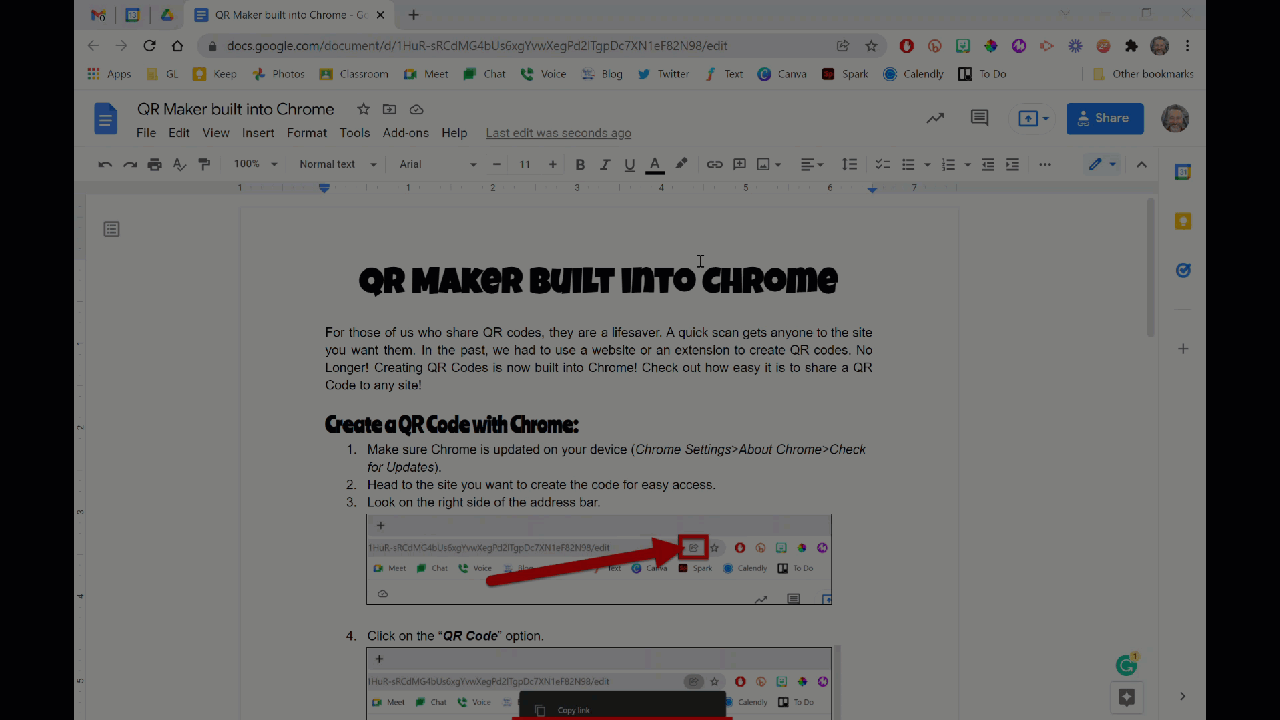Open the Tools menu
Screen dimensions: 1280x720
355,133
